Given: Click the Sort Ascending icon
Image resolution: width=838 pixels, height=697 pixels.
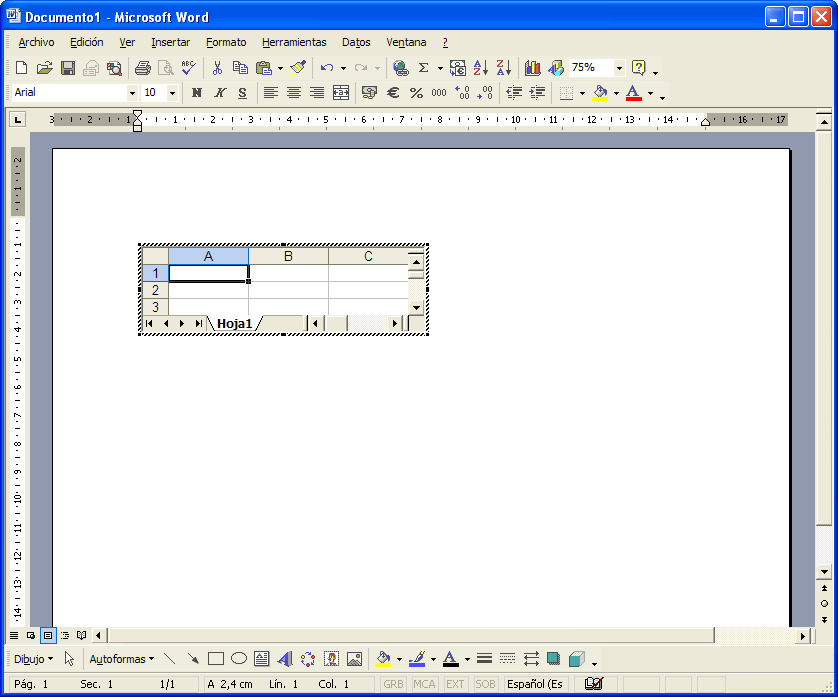Looking at the screenshot, I should pos(478,68).
